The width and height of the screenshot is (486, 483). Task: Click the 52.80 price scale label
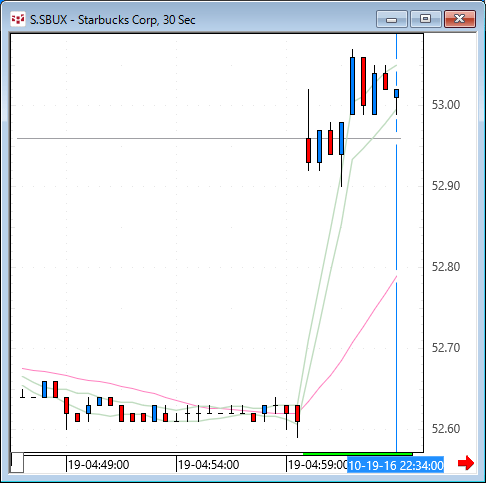pyautogui.click(x=446, y=267)
